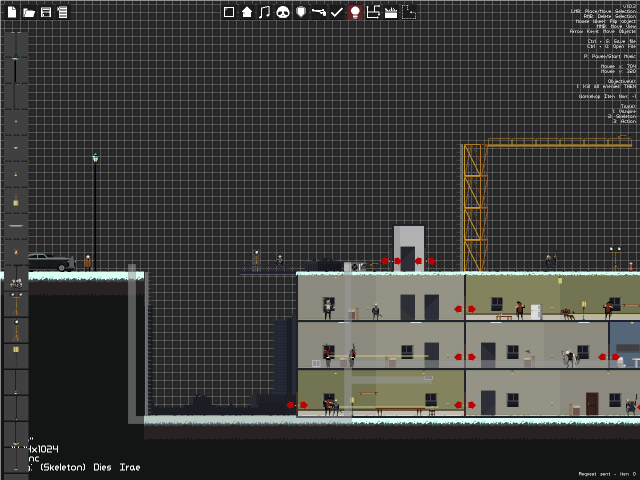640x480 pixels.
Task: Select the white refrigerator in top-floor room
Action: pos(536,312)
